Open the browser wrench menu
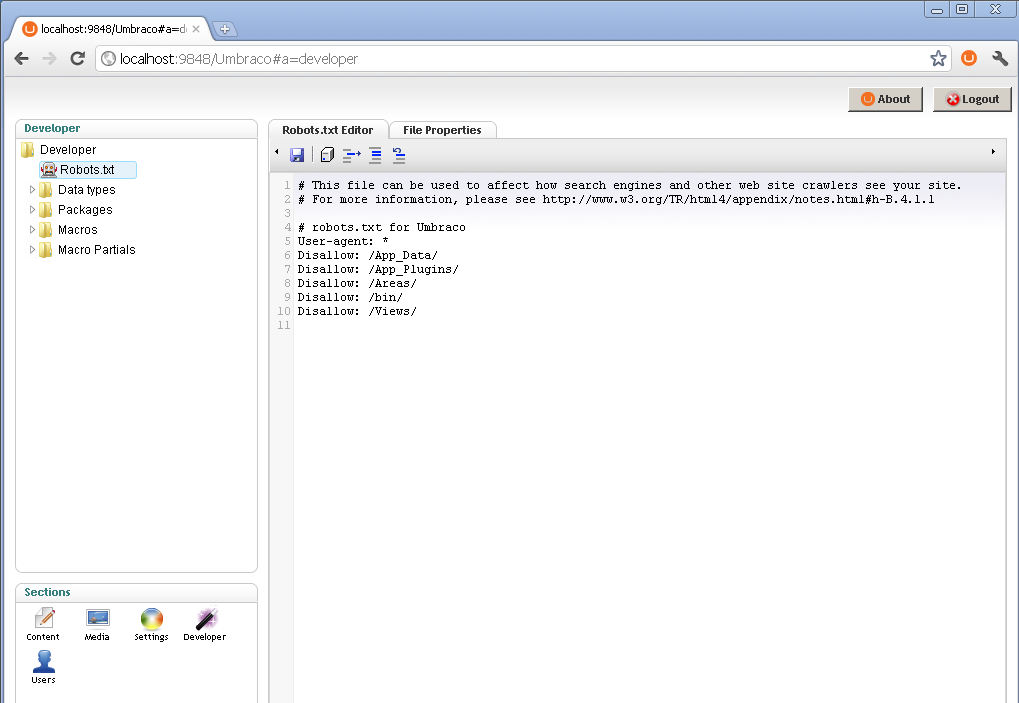The height and width of the screenshot is (703, 1019). 1000,58
